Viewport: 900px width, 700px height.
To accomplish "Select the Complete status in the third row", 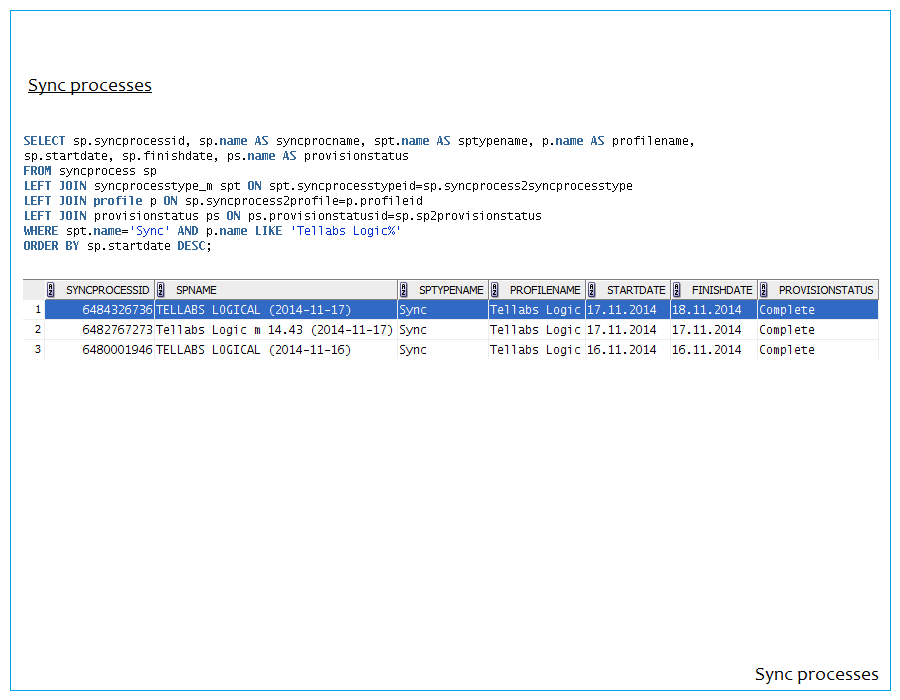I will coord(787,350).
